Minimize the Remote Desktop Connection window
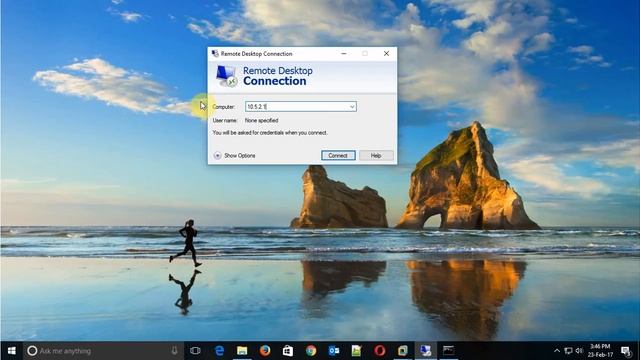640x360 pixels. (x=344, y=53)
